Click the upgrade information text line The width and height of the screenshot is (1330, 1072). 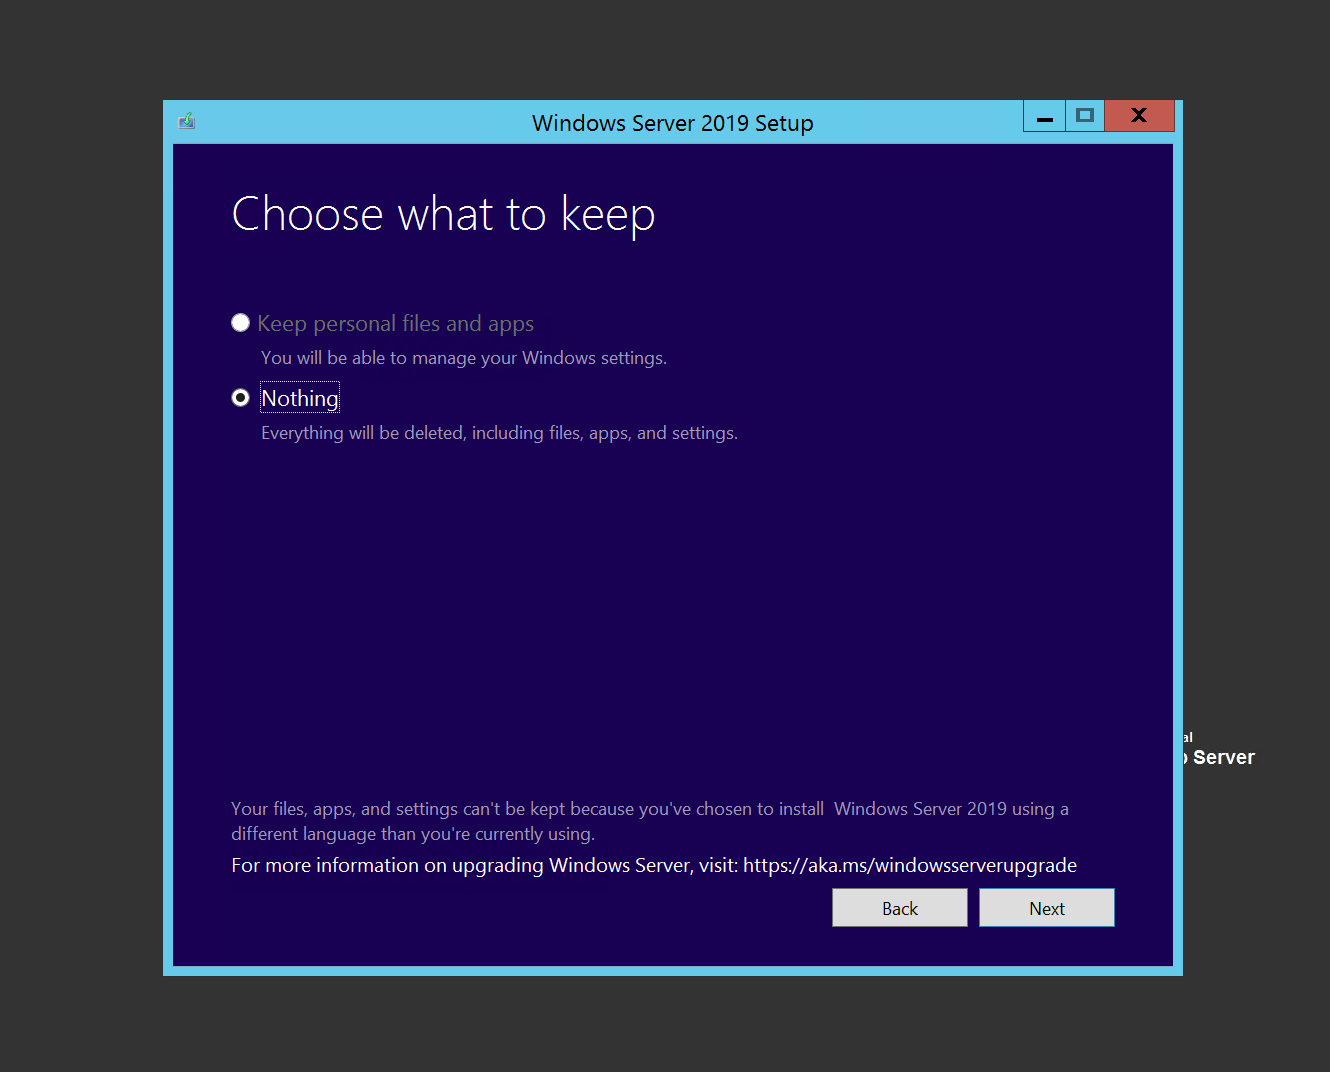click(x=653, y=865)
